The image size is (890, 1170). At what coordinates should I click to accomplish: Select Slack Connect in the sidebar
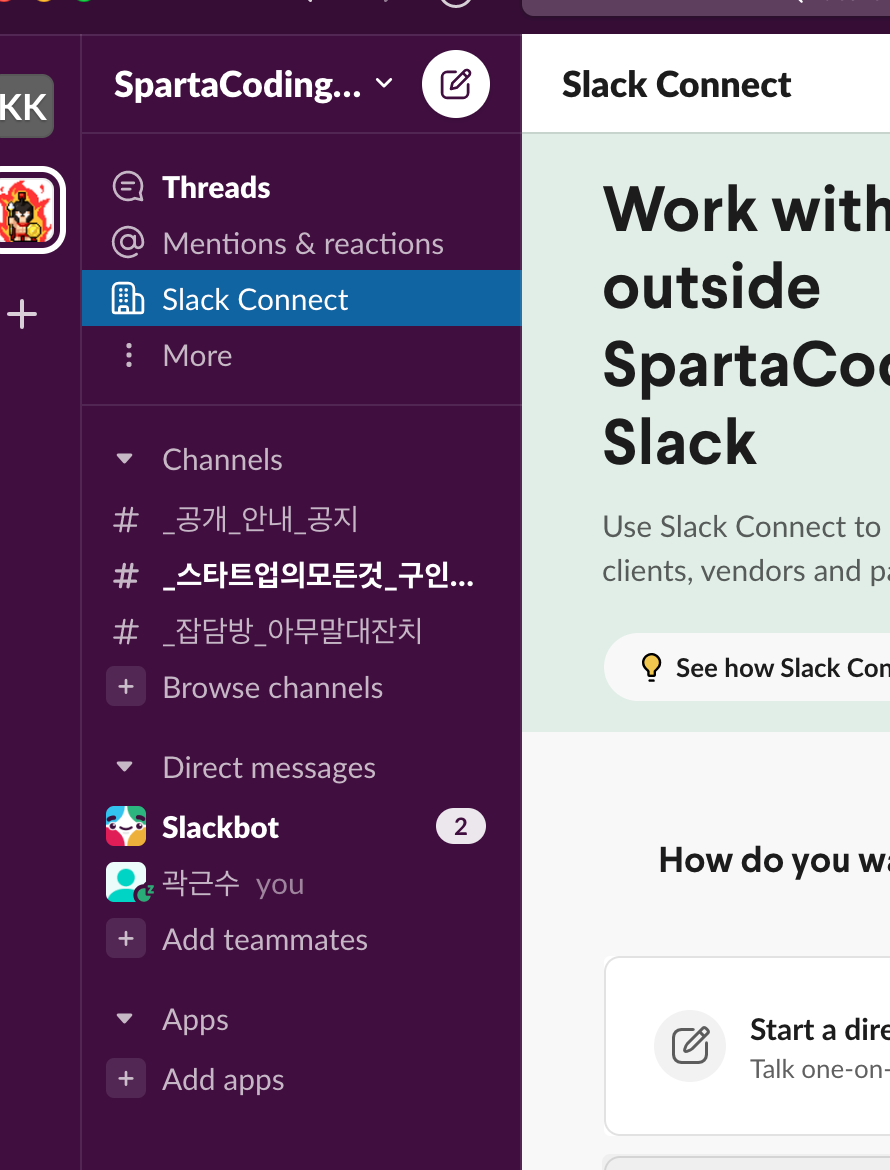(x=301, y=298)
